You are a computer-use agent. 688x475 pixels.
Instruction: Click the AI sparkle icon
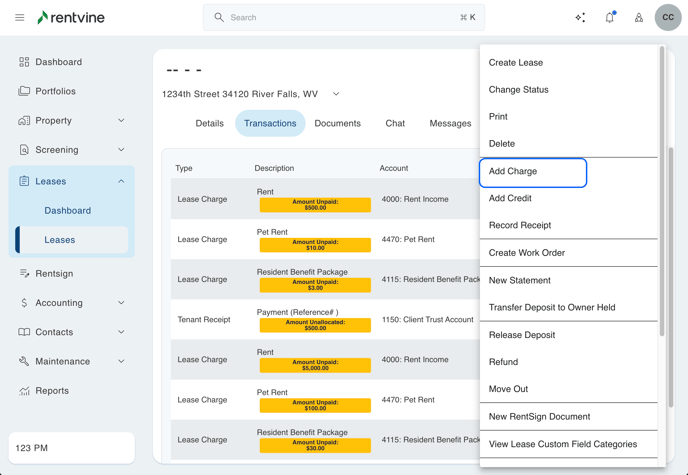pos(580,18)
